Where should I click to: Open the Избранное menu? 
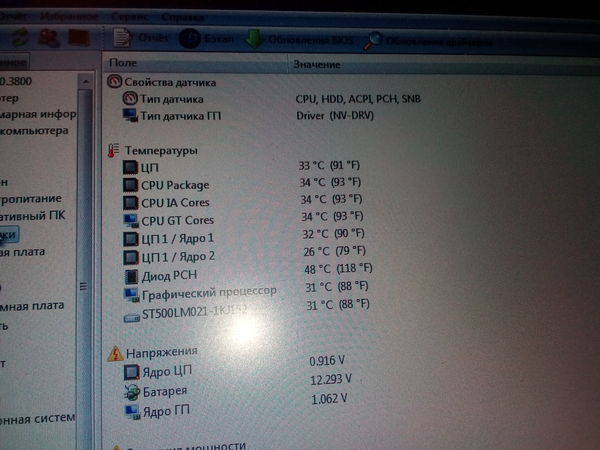[69, 16]
